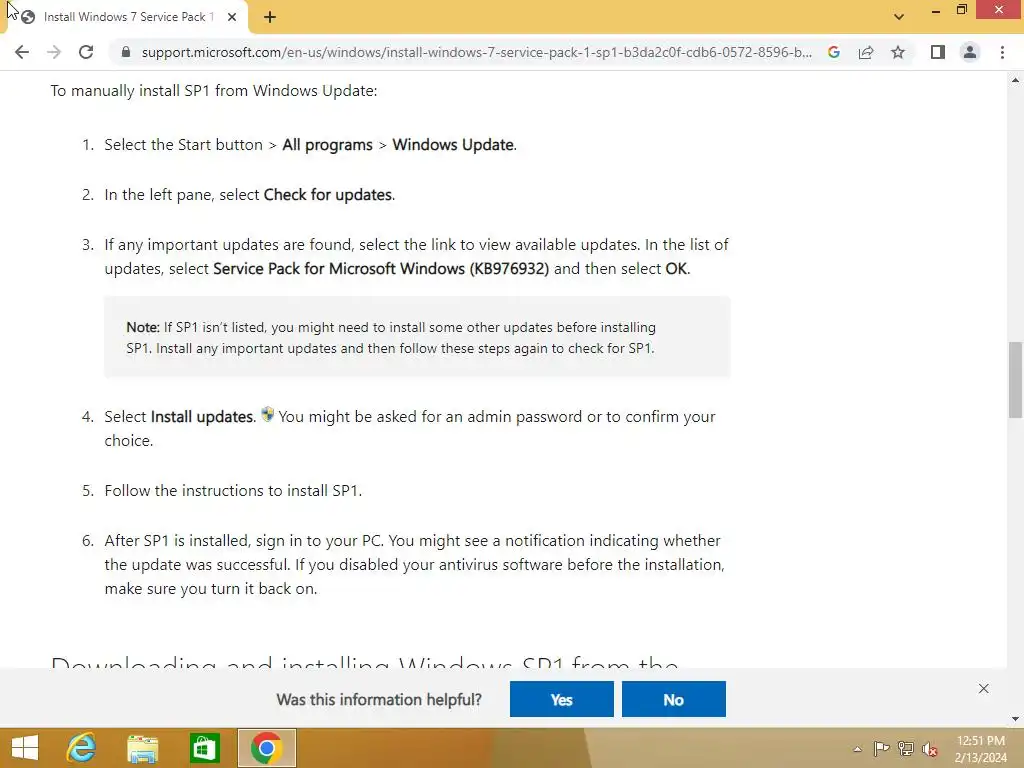This screenshot has width=1024, height=768.
Task: Answer No to helpful survey
Action: (673, 699)
